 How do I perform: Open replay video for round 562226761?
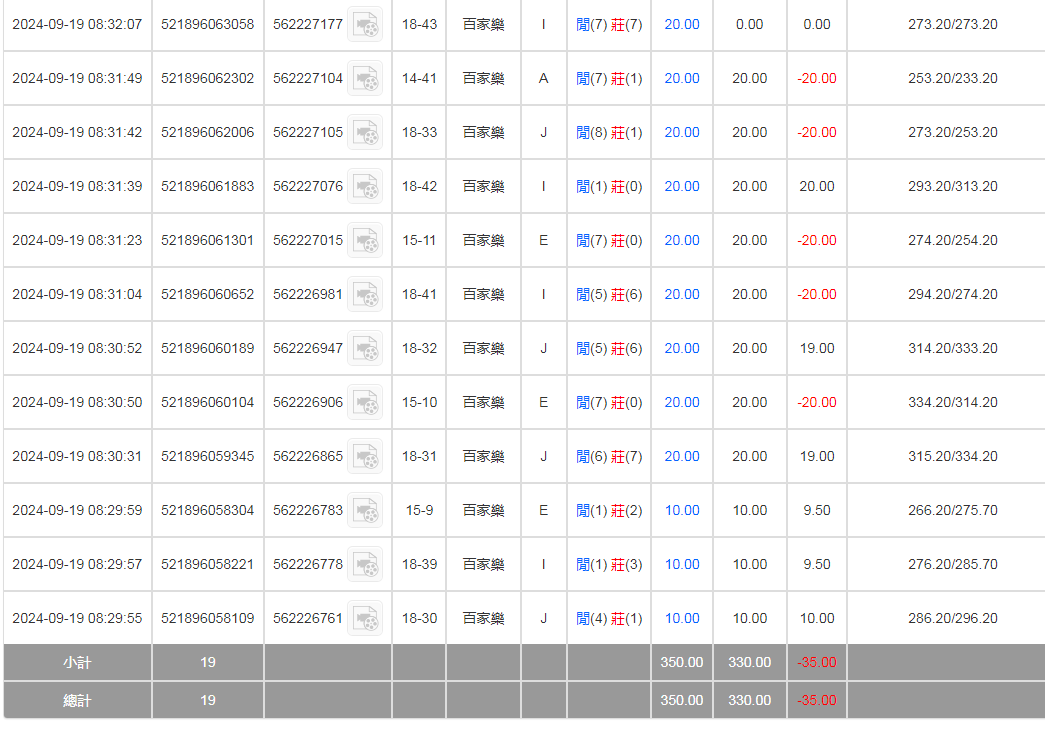click(365, 618)
